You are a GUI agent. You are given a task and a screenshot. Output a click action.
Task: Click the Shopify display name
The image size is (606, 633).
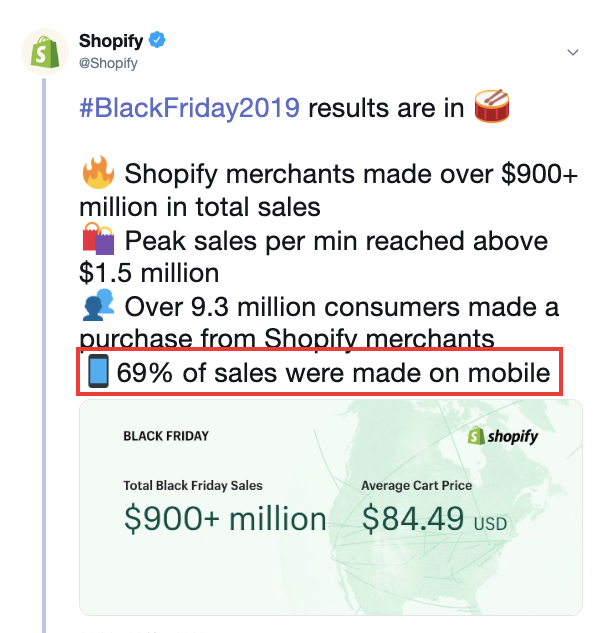pyautogui.click(x=111, y=41)
